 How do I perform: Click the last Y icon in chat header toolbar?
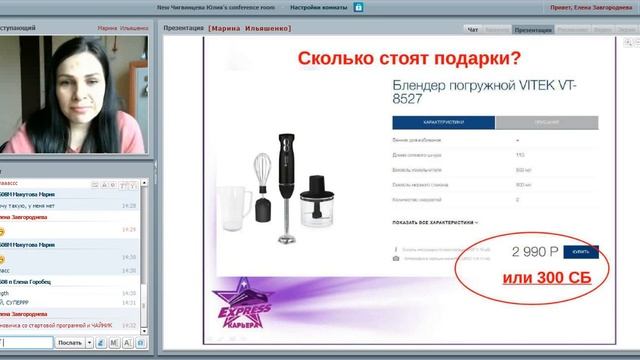[133, 185]
